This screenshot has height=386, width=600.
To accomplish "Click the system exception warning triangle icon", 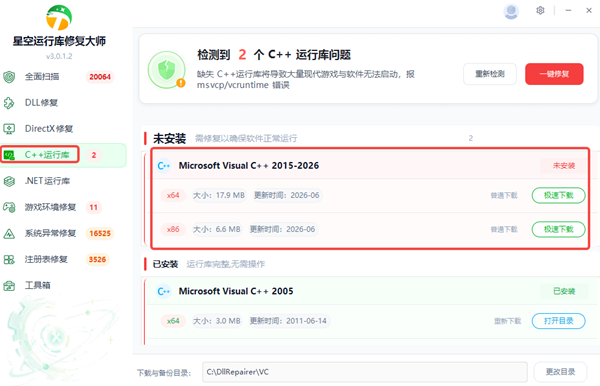I will tap(9, 233).
